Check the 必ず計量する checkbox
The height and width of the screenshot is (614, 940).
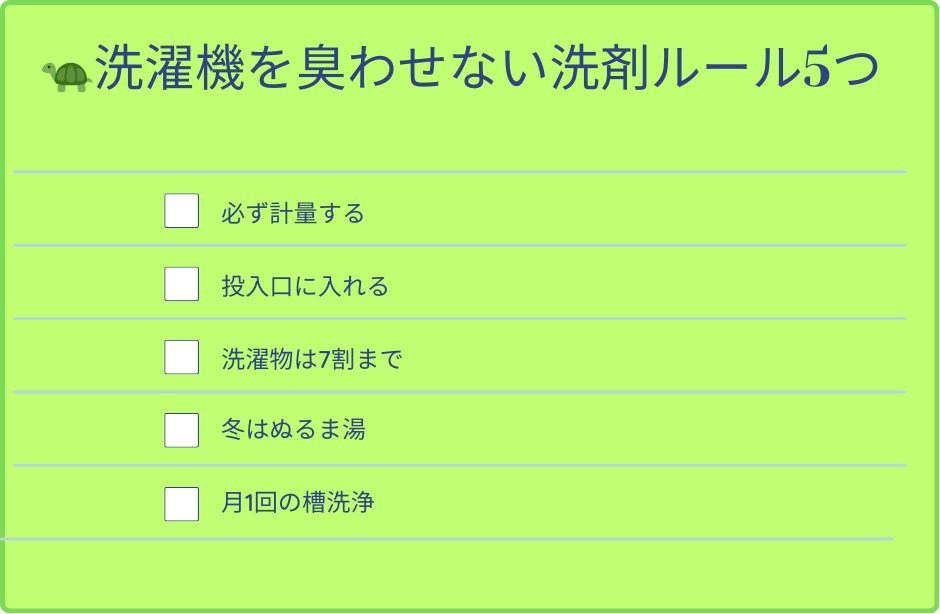pyautogui.click(x=181, y=211)
